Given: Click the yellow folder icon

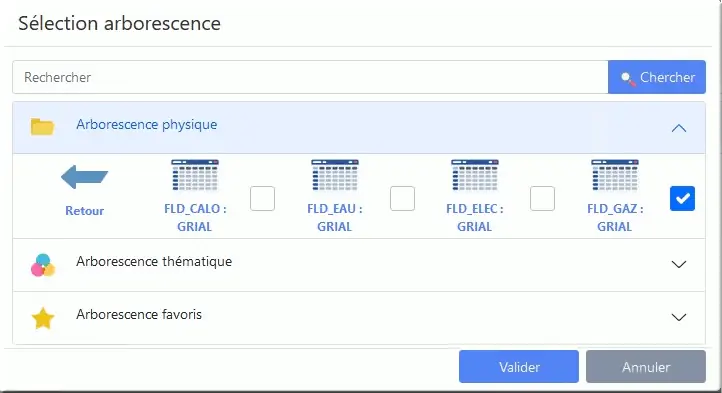Looking at the screenshot, I should [42, 127].
